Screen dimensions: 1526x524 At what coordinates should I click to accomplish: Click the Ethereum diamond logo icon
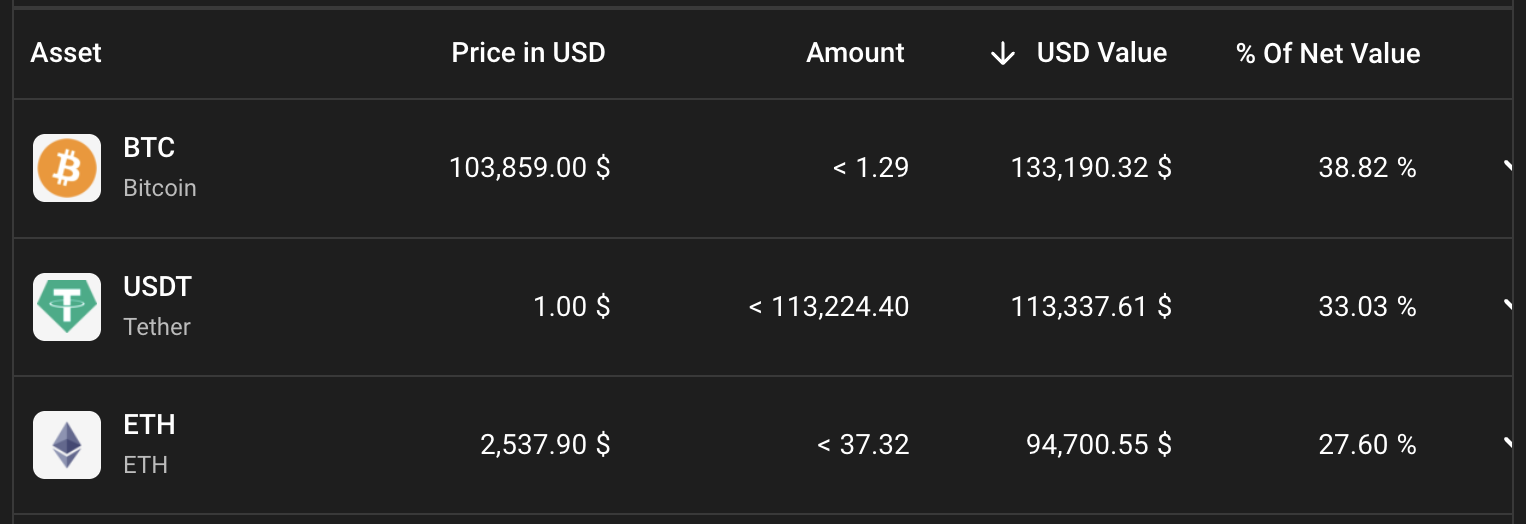pos(67,445)
